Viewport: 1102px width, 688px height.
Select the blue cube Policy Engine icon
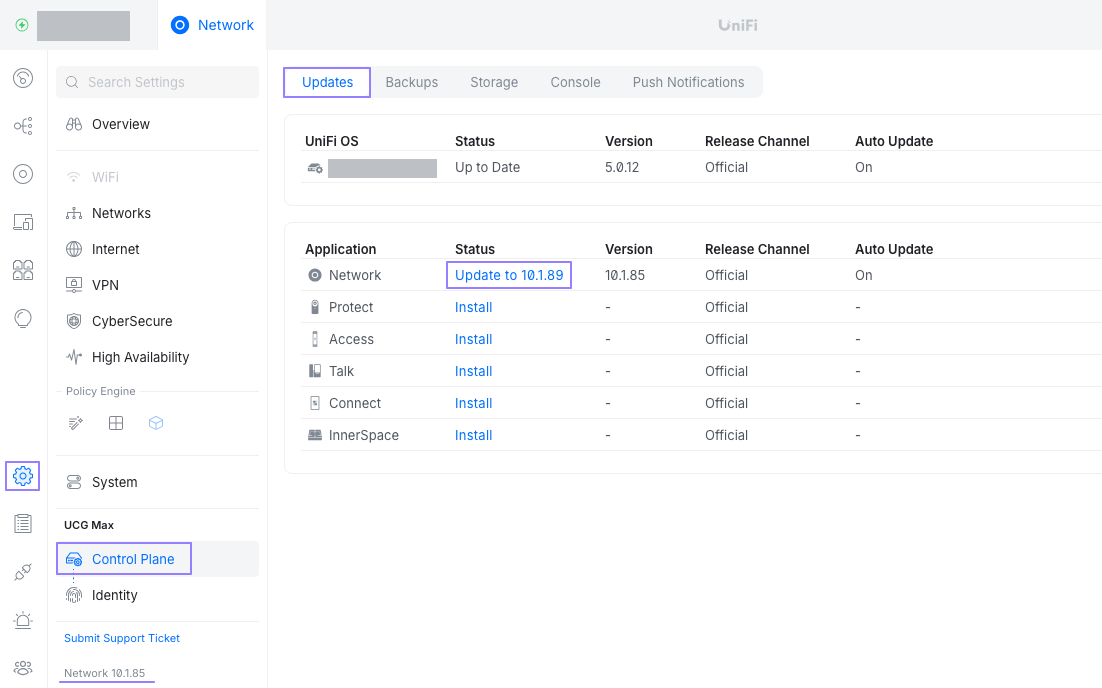156,423
